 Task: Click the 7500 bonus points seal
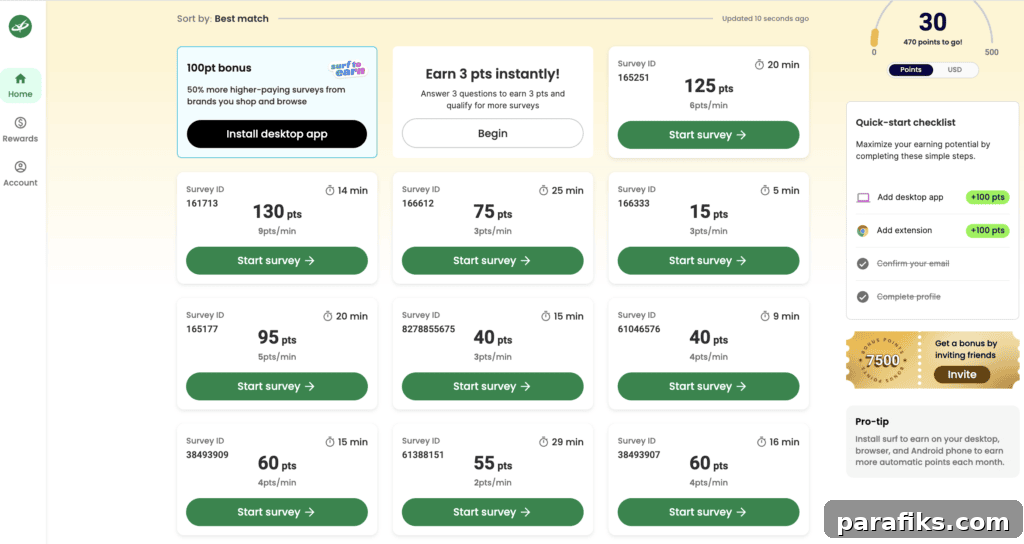tap(883, 360)
